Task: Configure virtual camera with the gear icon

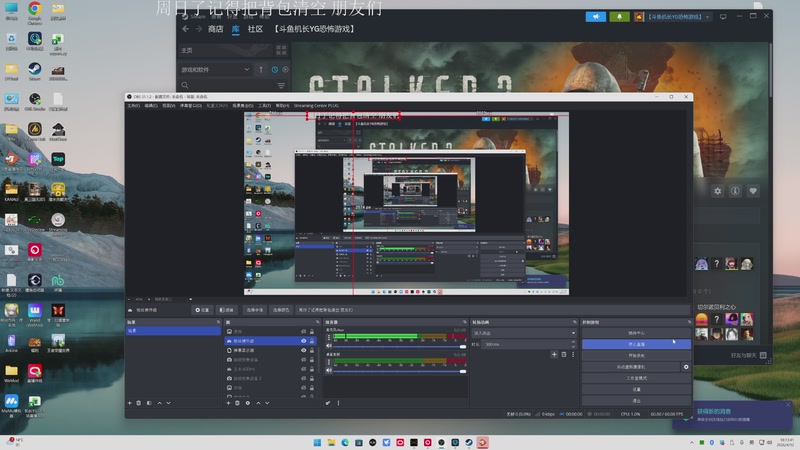Action: click(686, 367)
